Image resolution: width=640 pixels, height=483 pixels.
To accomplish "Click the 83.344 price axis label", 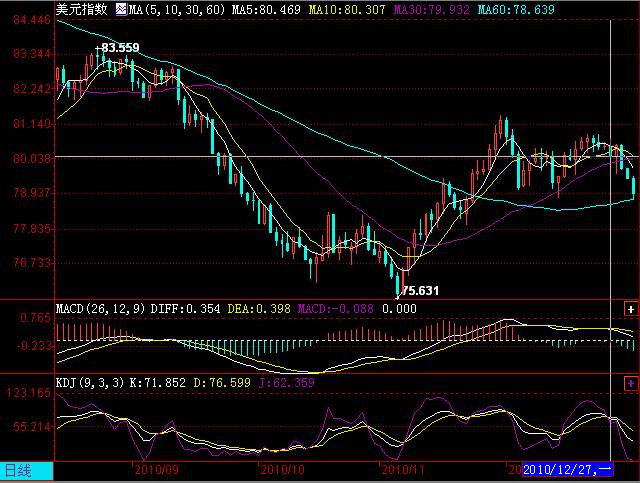I will click(32, 54).
